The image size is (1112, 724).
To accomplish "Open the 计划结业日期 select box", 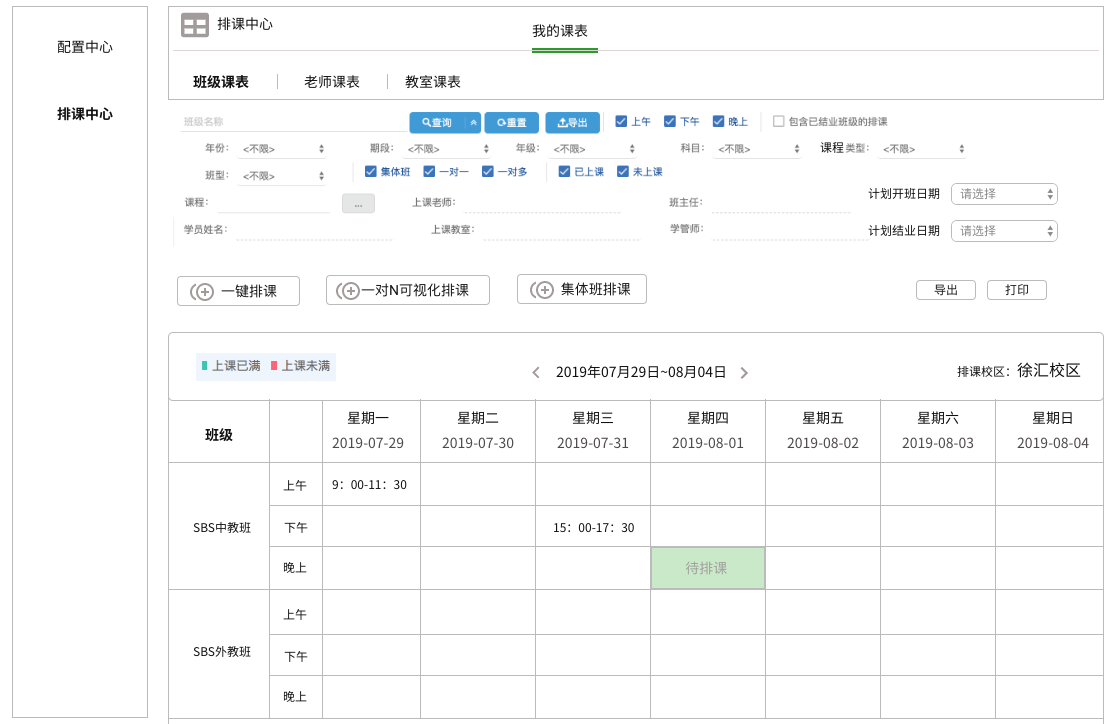I will 1004,230.
